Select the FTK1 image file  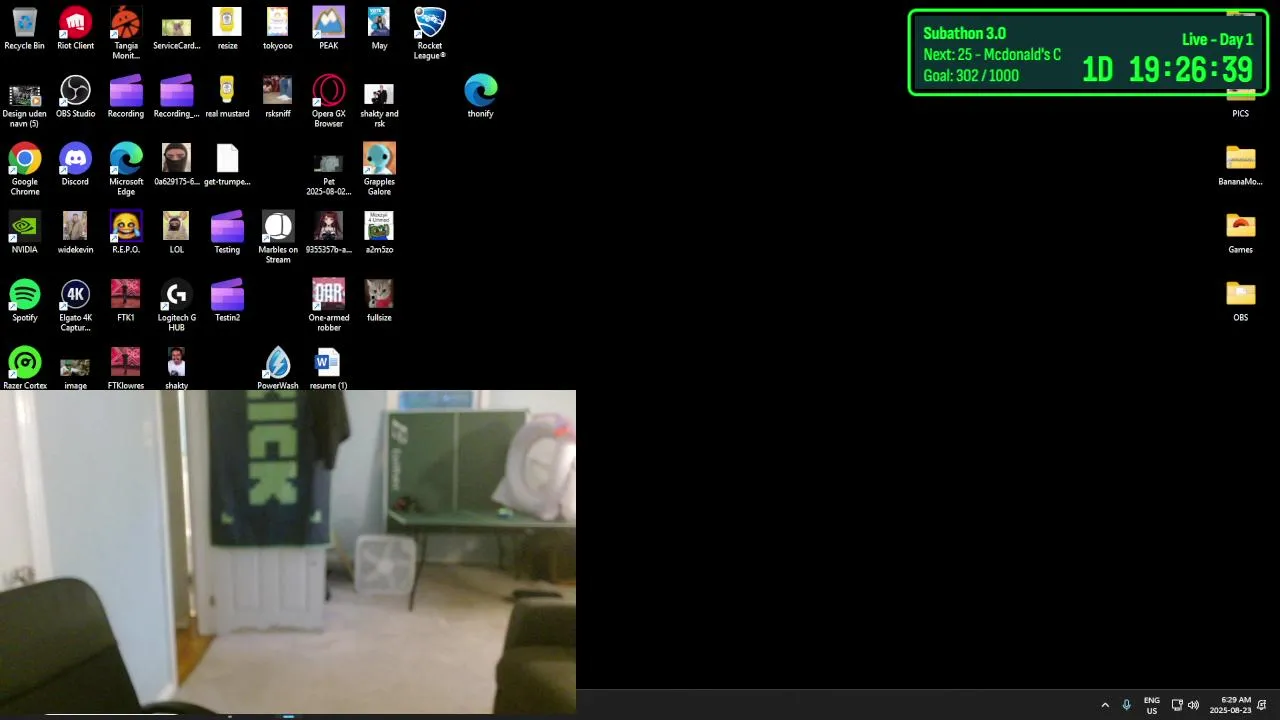click(x=126, y=301)
